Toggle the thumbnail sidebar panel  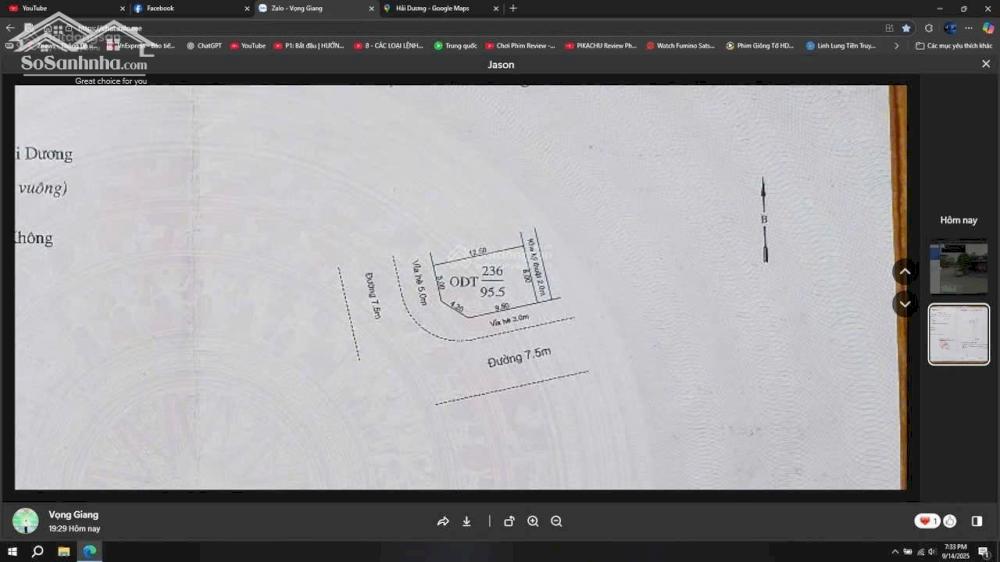[977, 521]
